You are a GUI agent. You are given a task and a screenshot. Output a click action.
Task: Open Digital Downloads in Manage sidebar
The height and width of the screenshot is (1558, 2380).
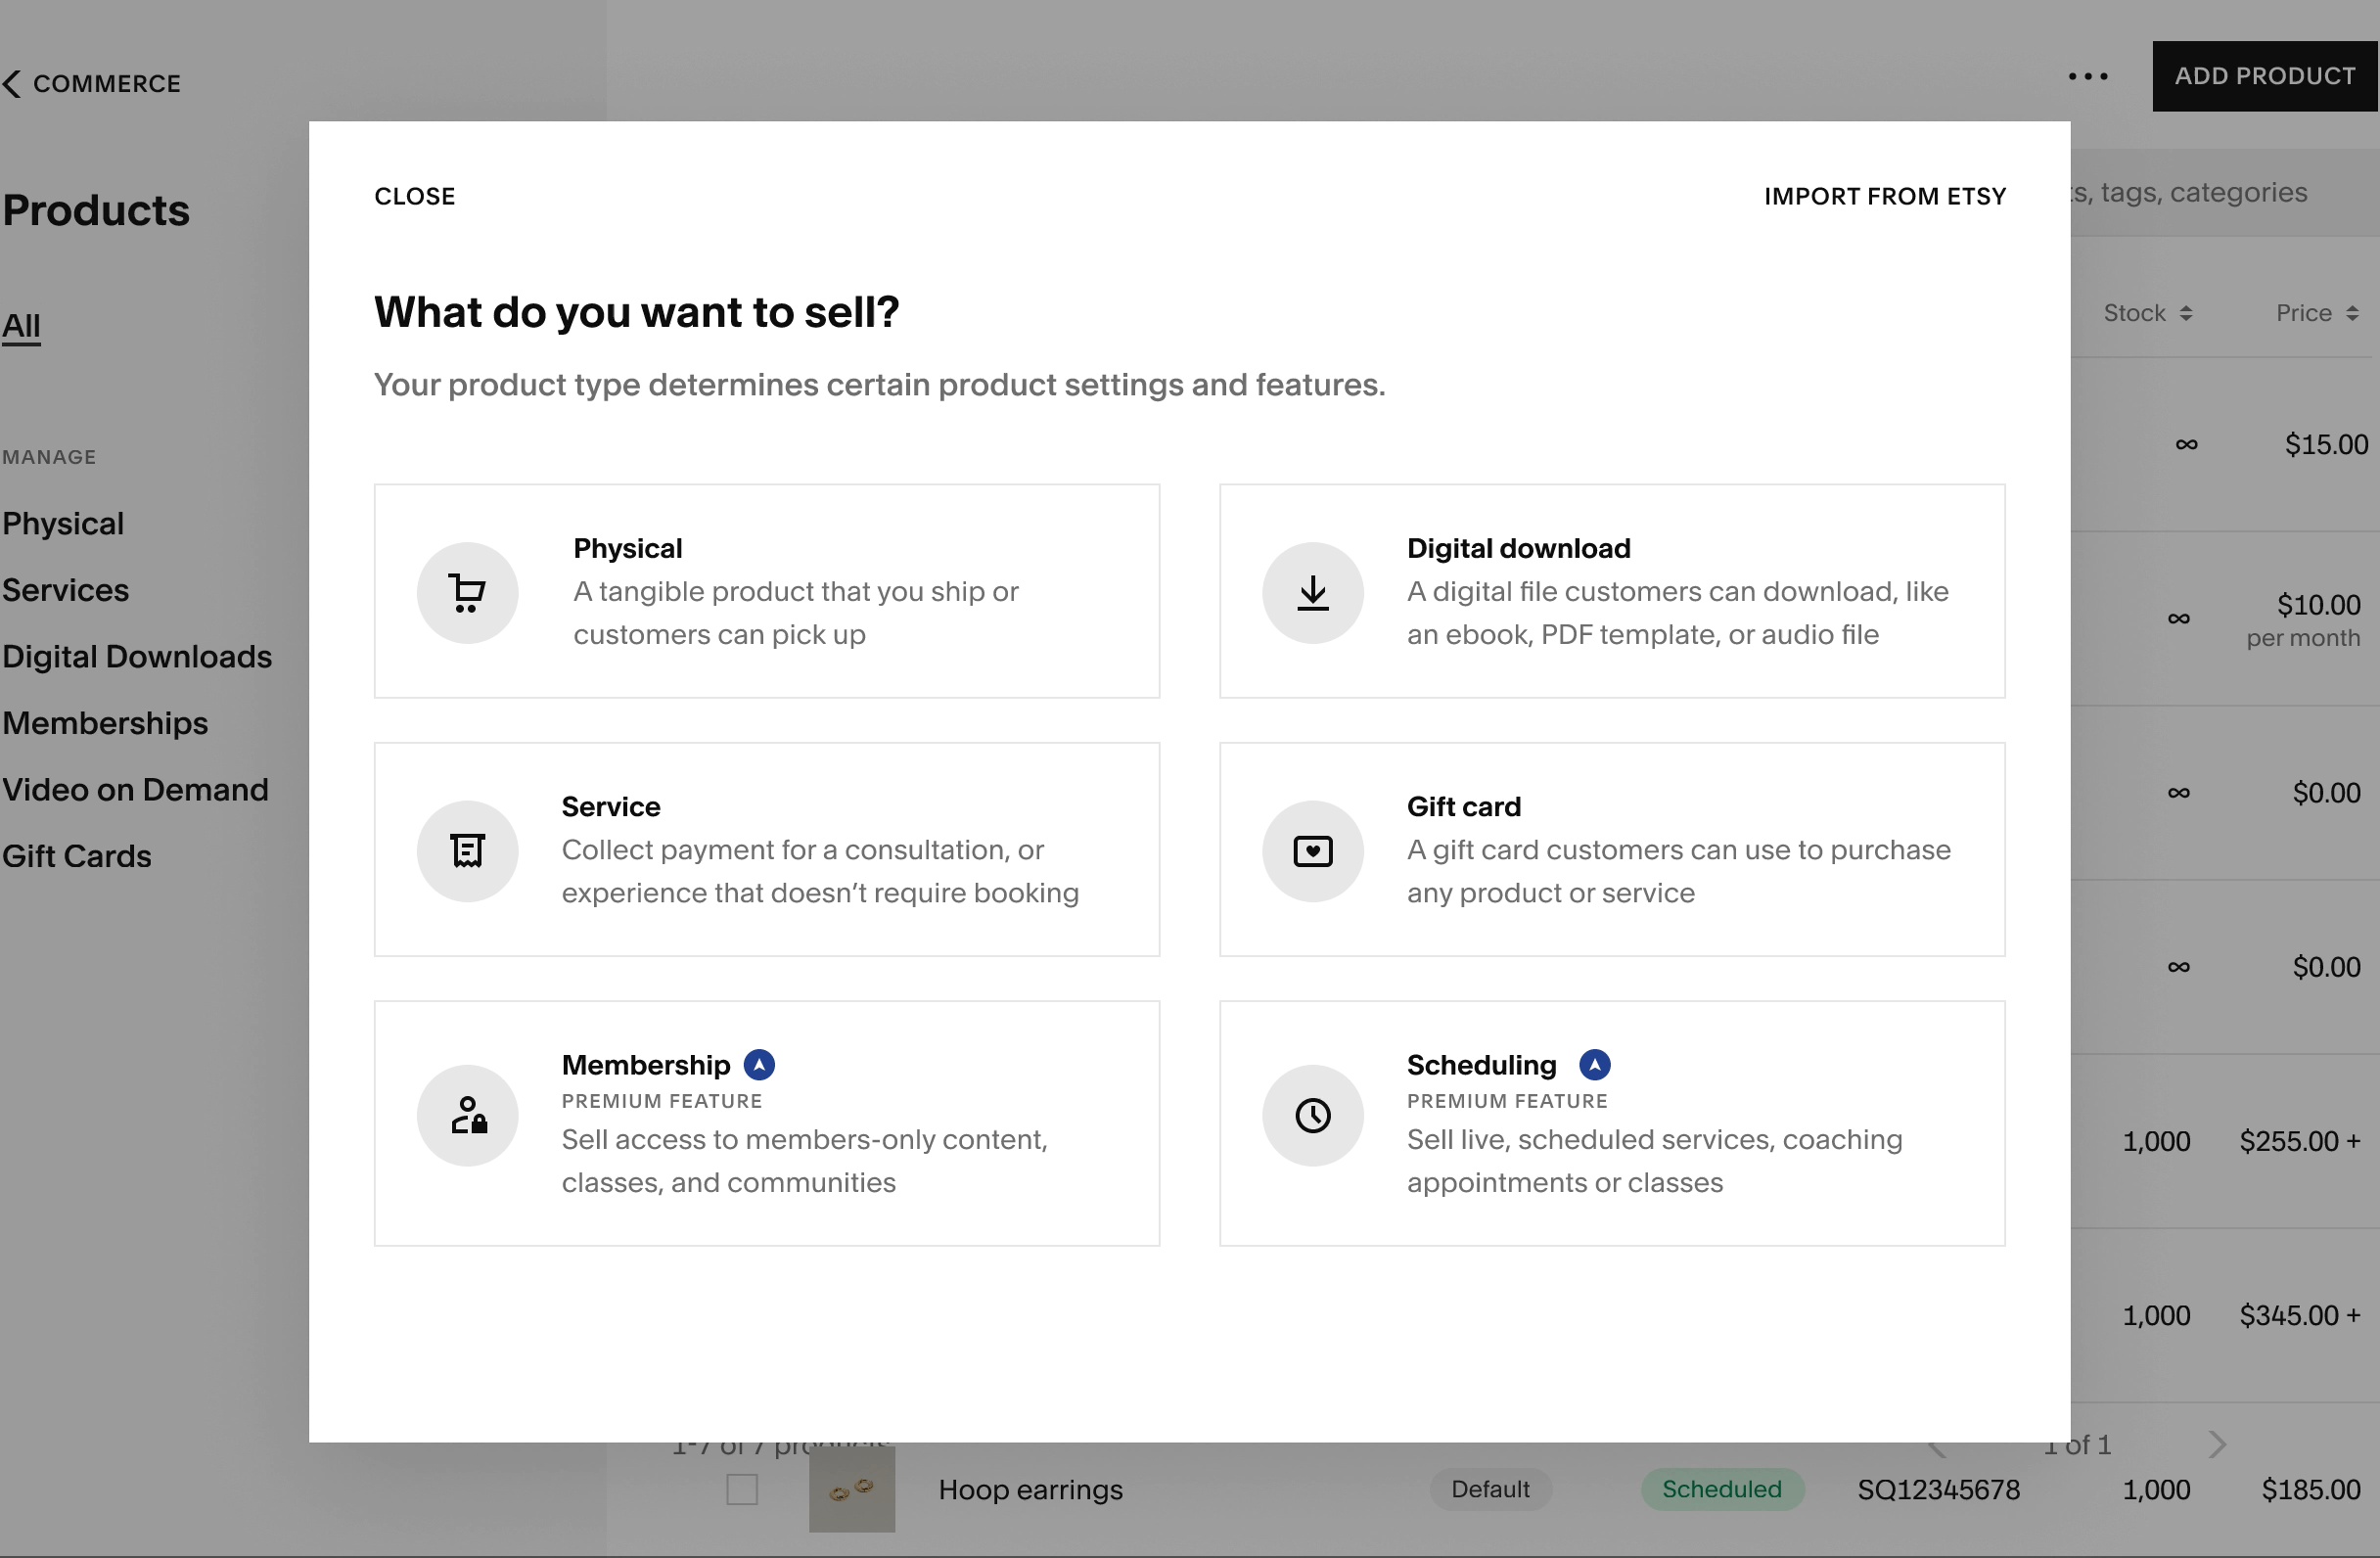point(137,657)
